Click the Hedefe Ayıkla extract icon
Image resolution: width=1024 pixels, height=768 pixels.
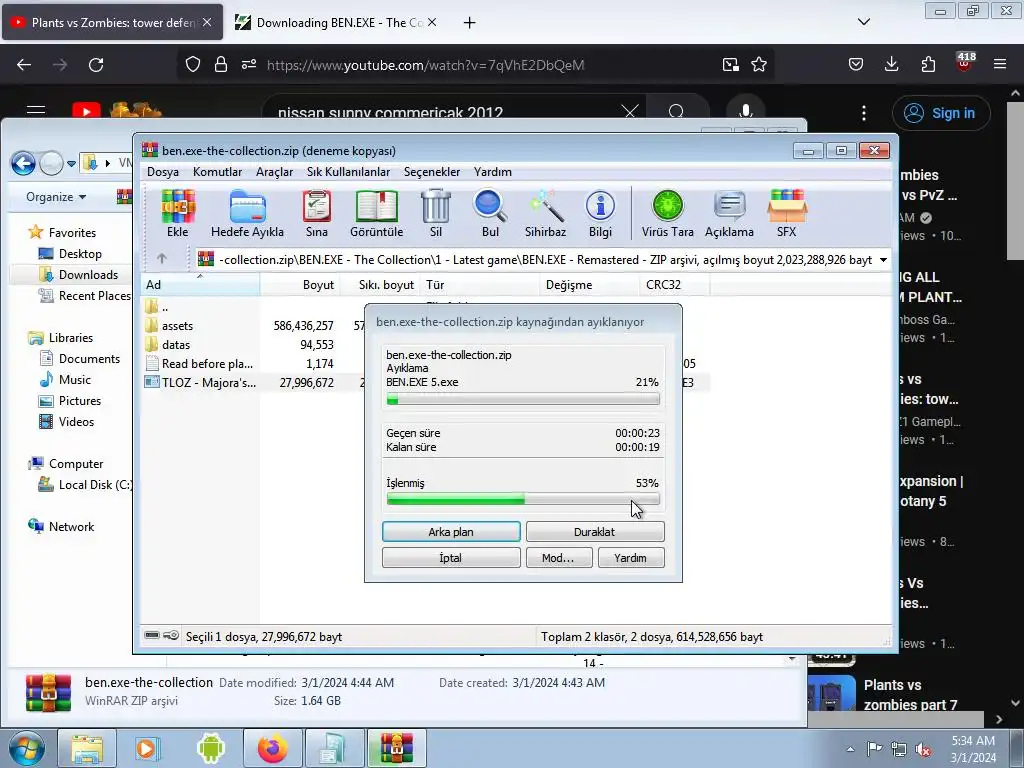click(248, 214)
